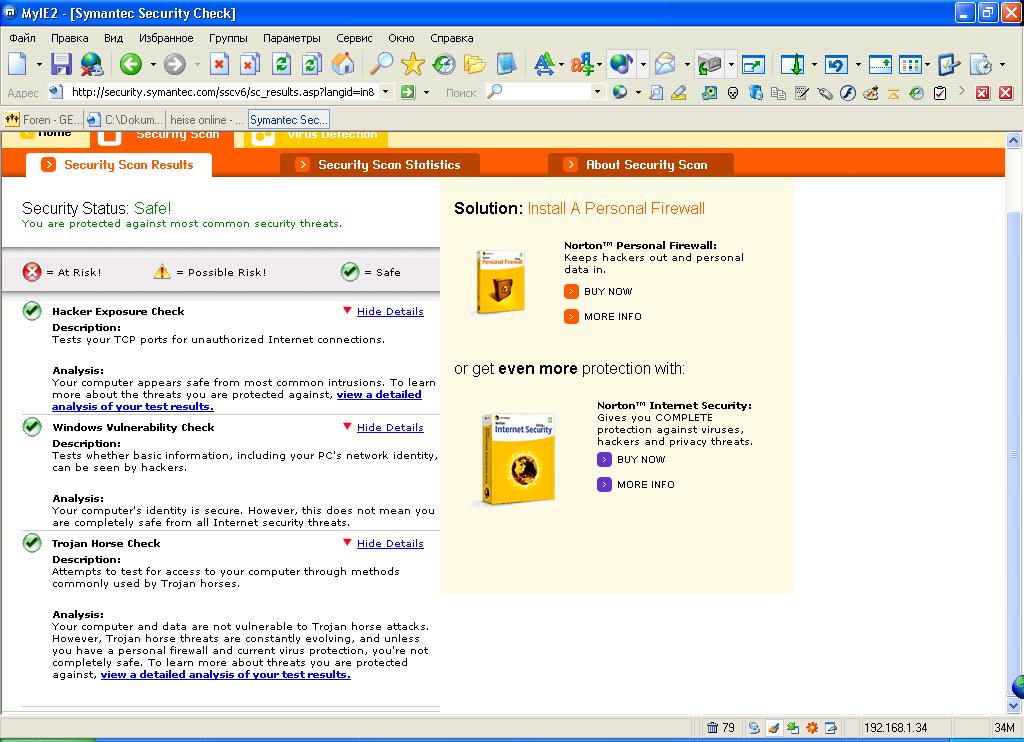Click BUY NOW for Norton Internet Security

coord(632,459)
